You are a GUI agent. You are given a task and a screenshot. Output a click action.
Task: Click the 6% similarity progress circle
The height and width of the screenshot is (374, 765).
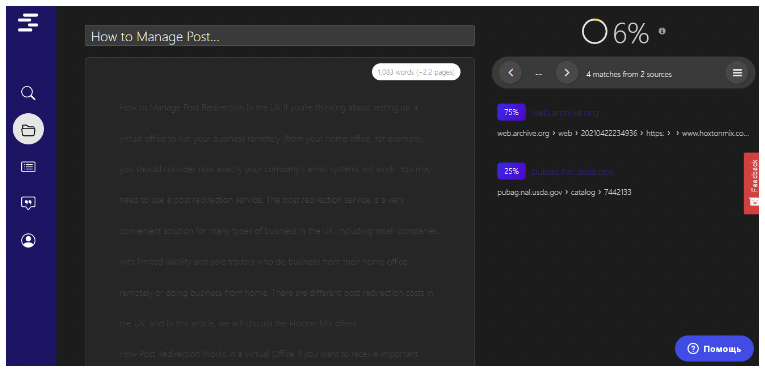point(594,31)
